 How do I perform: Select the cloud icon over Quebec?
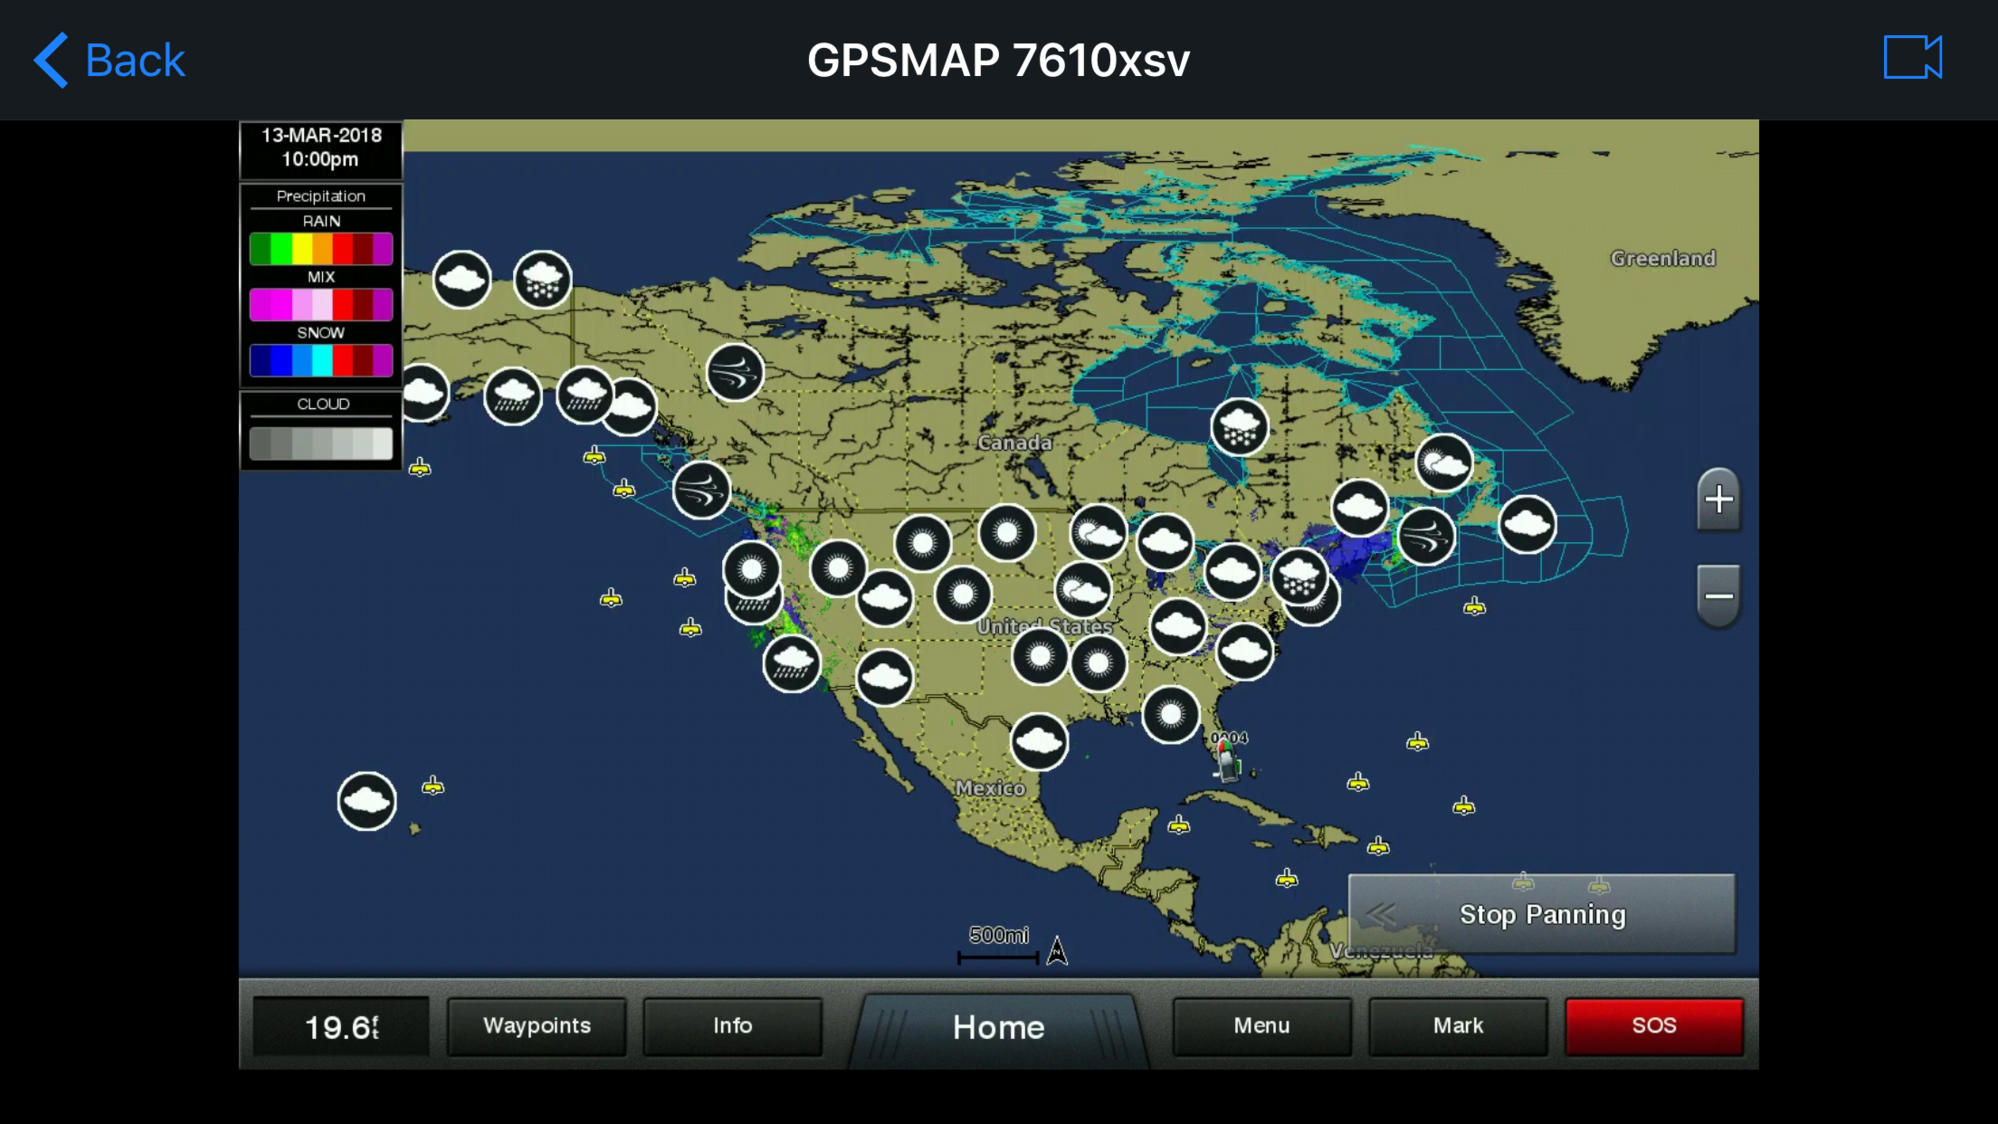[1359, 508]
